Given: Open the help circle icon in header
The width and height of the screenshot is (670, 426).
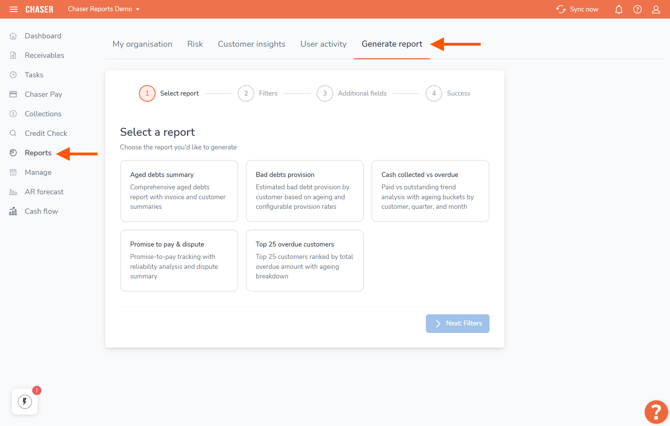Looking at the screenshot, I should [637, 9].
